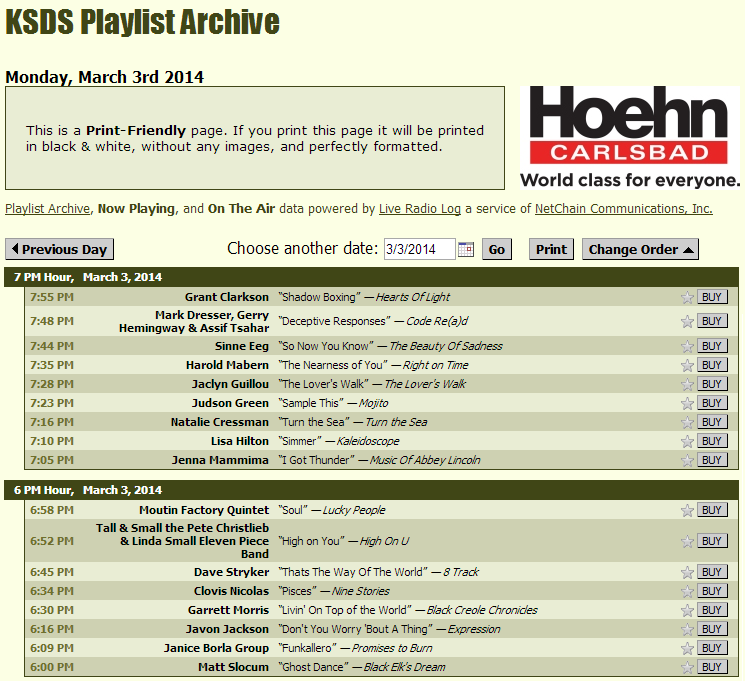Click artist name Harold Mabern
745x681 pixels.
tap(227, 365)
